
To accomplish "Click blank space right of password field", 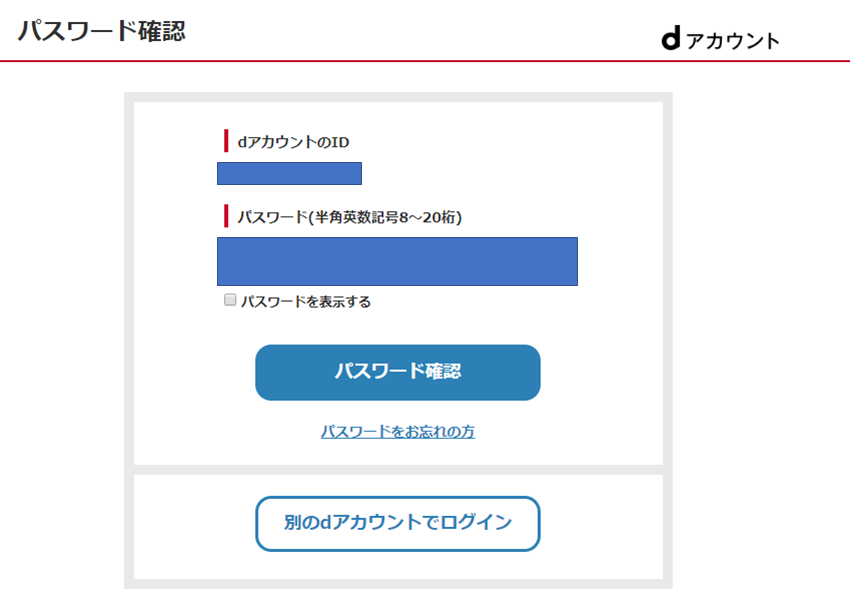I will tap(620, 261).
